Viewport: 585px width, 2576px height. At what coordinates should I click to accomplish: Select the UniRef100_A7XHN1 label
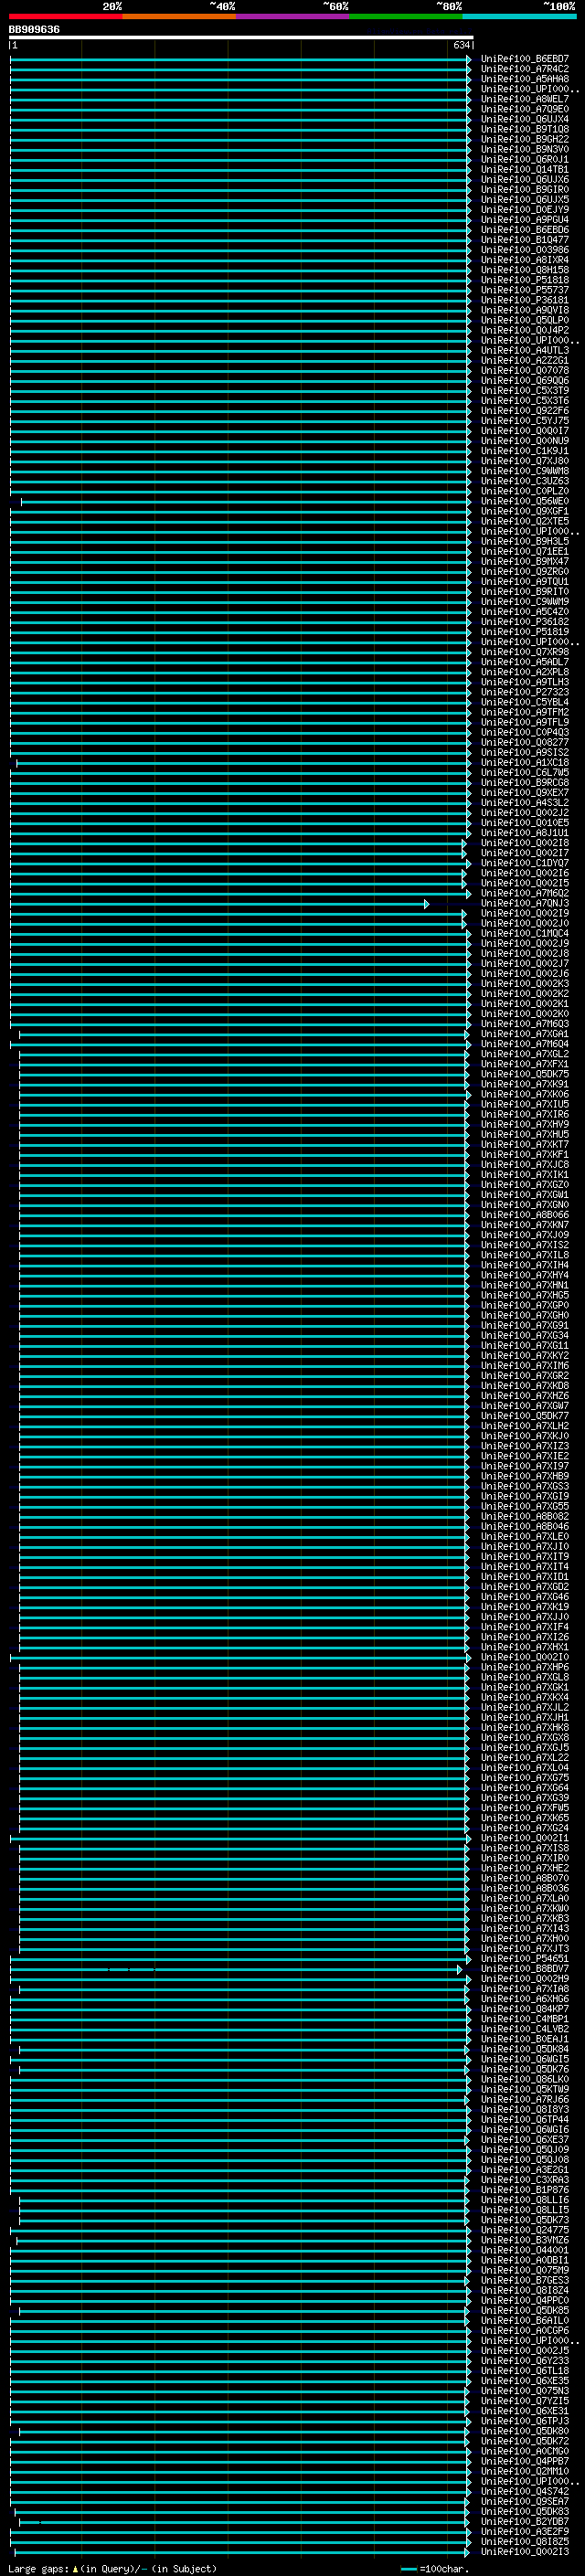(524, 1286)
